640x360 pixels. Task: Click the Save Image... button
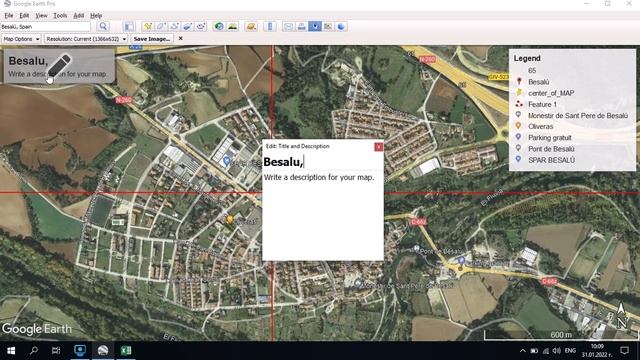pos(152,39)
